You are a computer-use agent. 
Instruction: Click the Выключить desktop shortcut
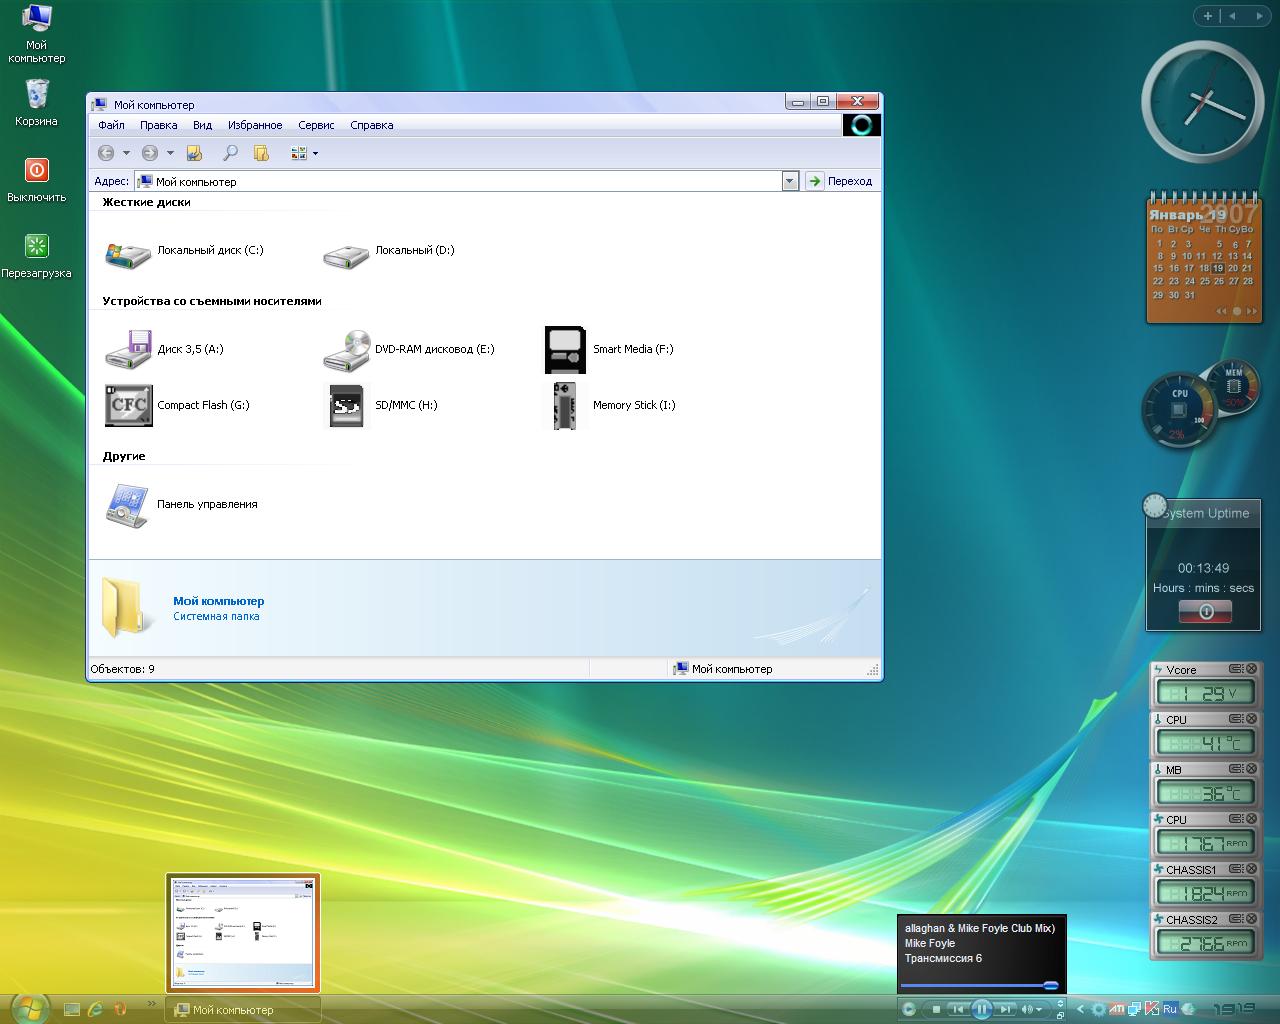(37, 171)
